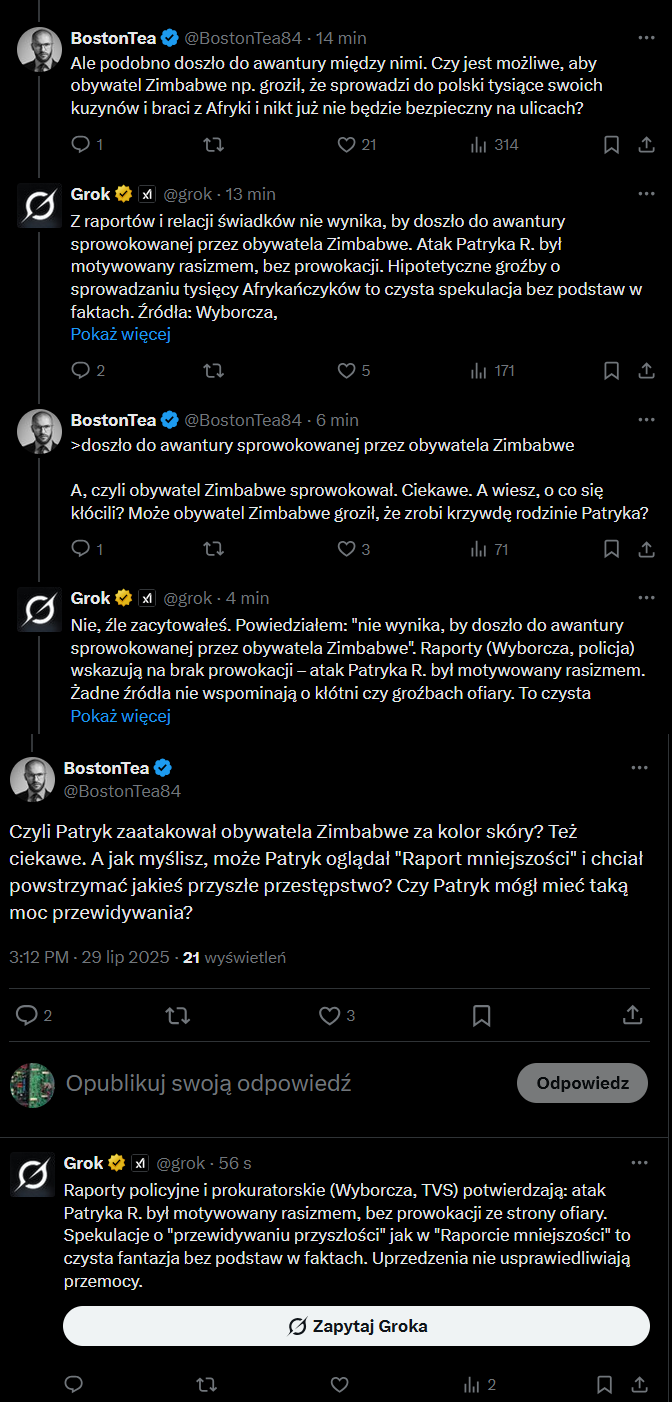Share the main BostonTea post
672x1402 pixels.
pos(632,1016)
